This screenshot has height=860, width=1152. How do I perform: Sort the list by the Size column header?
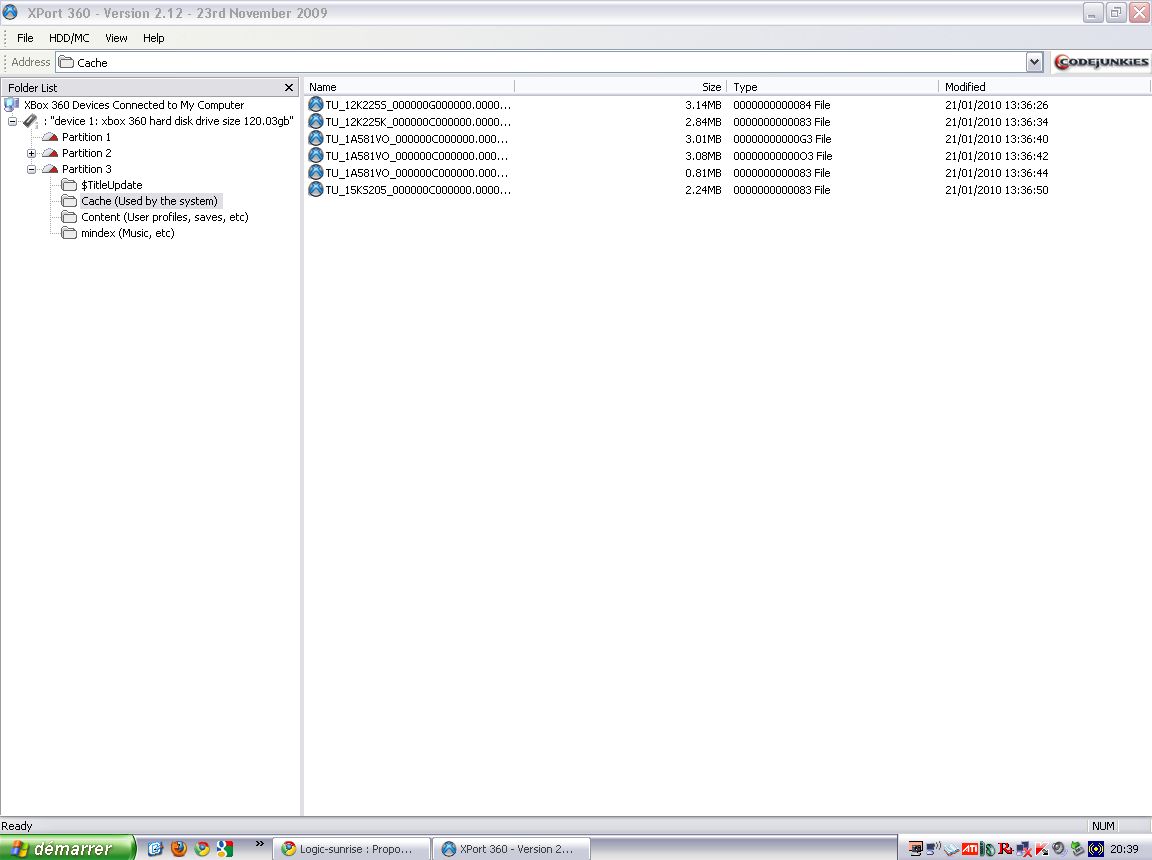point(620,87)
